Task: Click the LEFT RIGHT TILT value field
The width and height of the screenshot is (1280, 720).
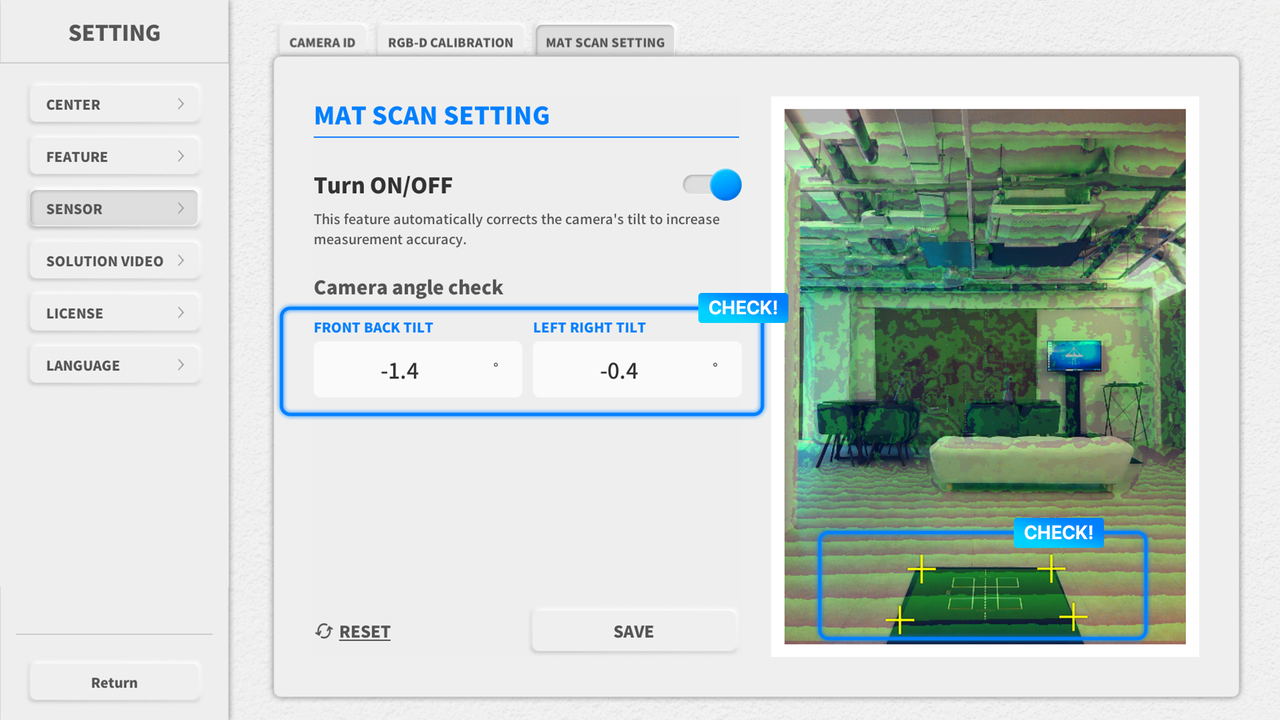Action: (x=637, y=370)
